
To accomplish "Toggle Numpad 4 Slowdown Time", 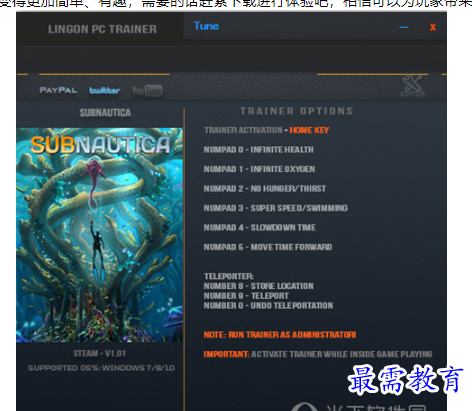I will [260, 228].
